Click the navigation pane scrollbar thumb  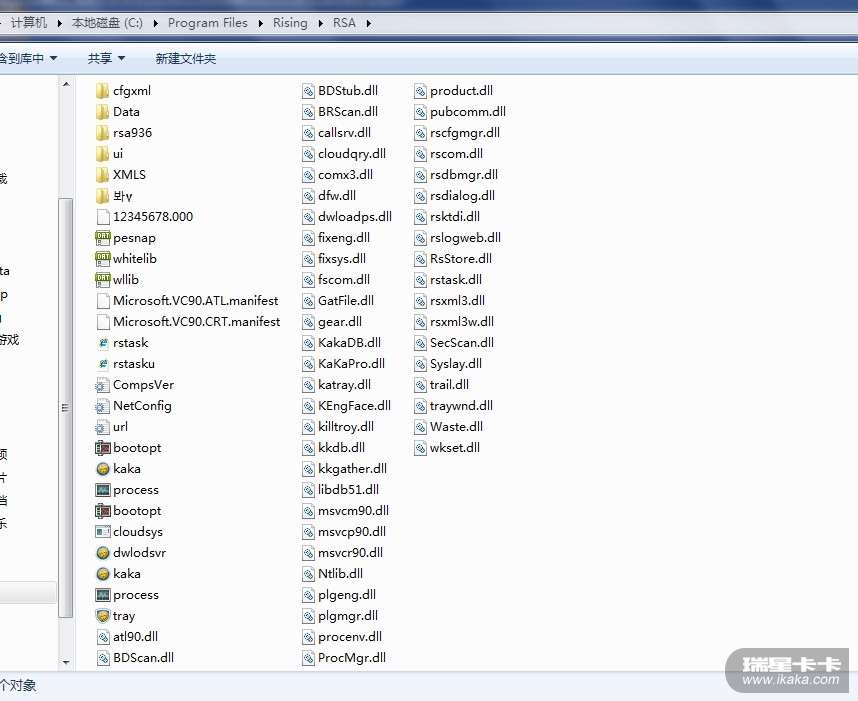[66, 408]
